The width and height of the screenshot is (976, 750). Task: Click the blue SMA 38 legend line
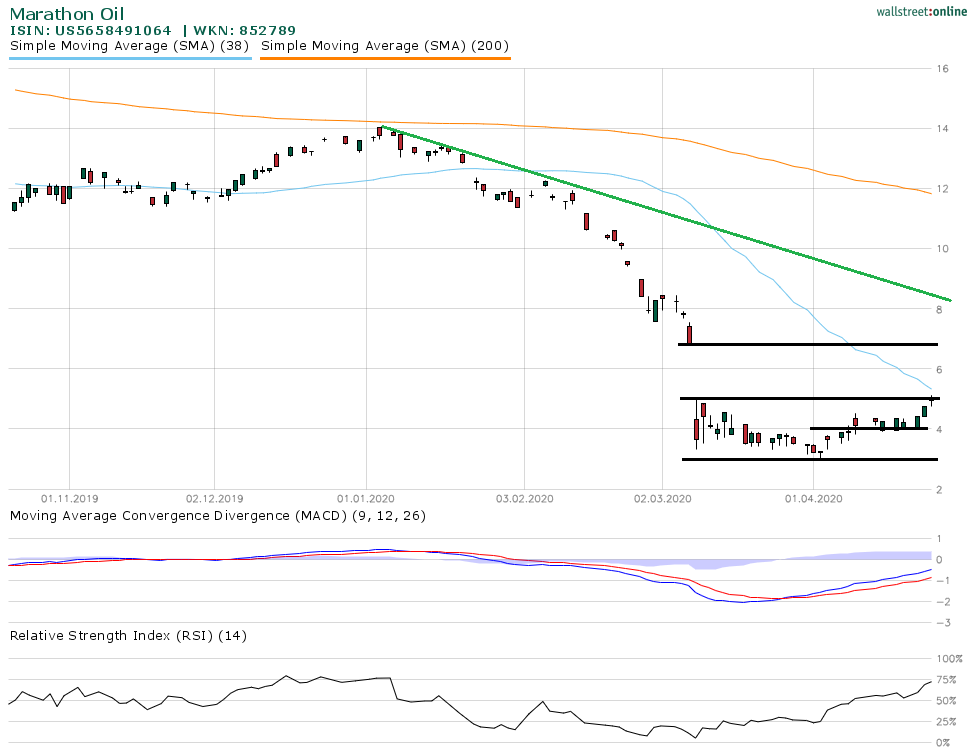coord(130,58)
